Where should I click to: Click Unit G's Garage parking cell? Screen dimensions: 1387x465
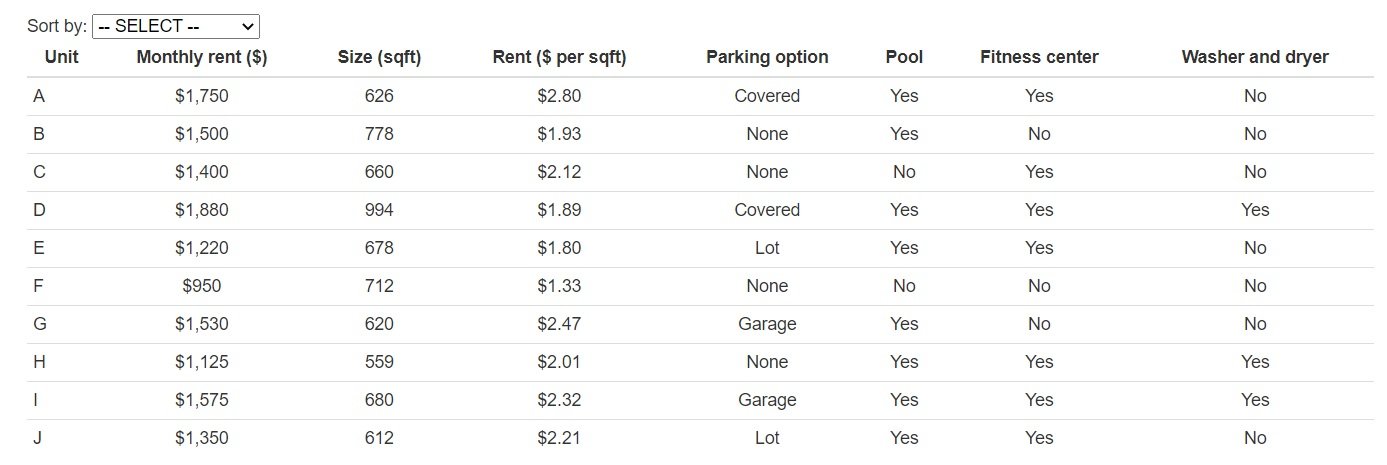point(767,324)
